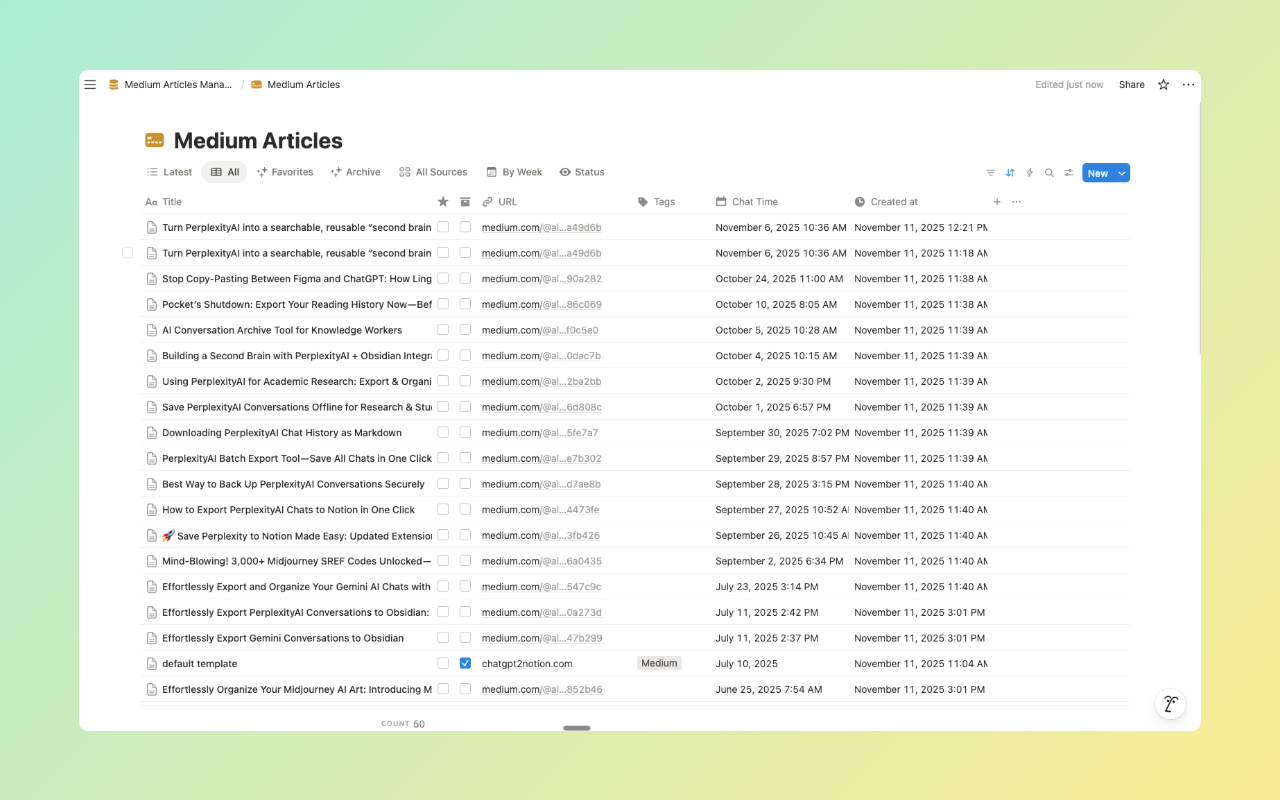The image size is (1280, 800).
Task: Check the favorite box for the Pocket's Shutdown article
Action: tap(443, 304)
